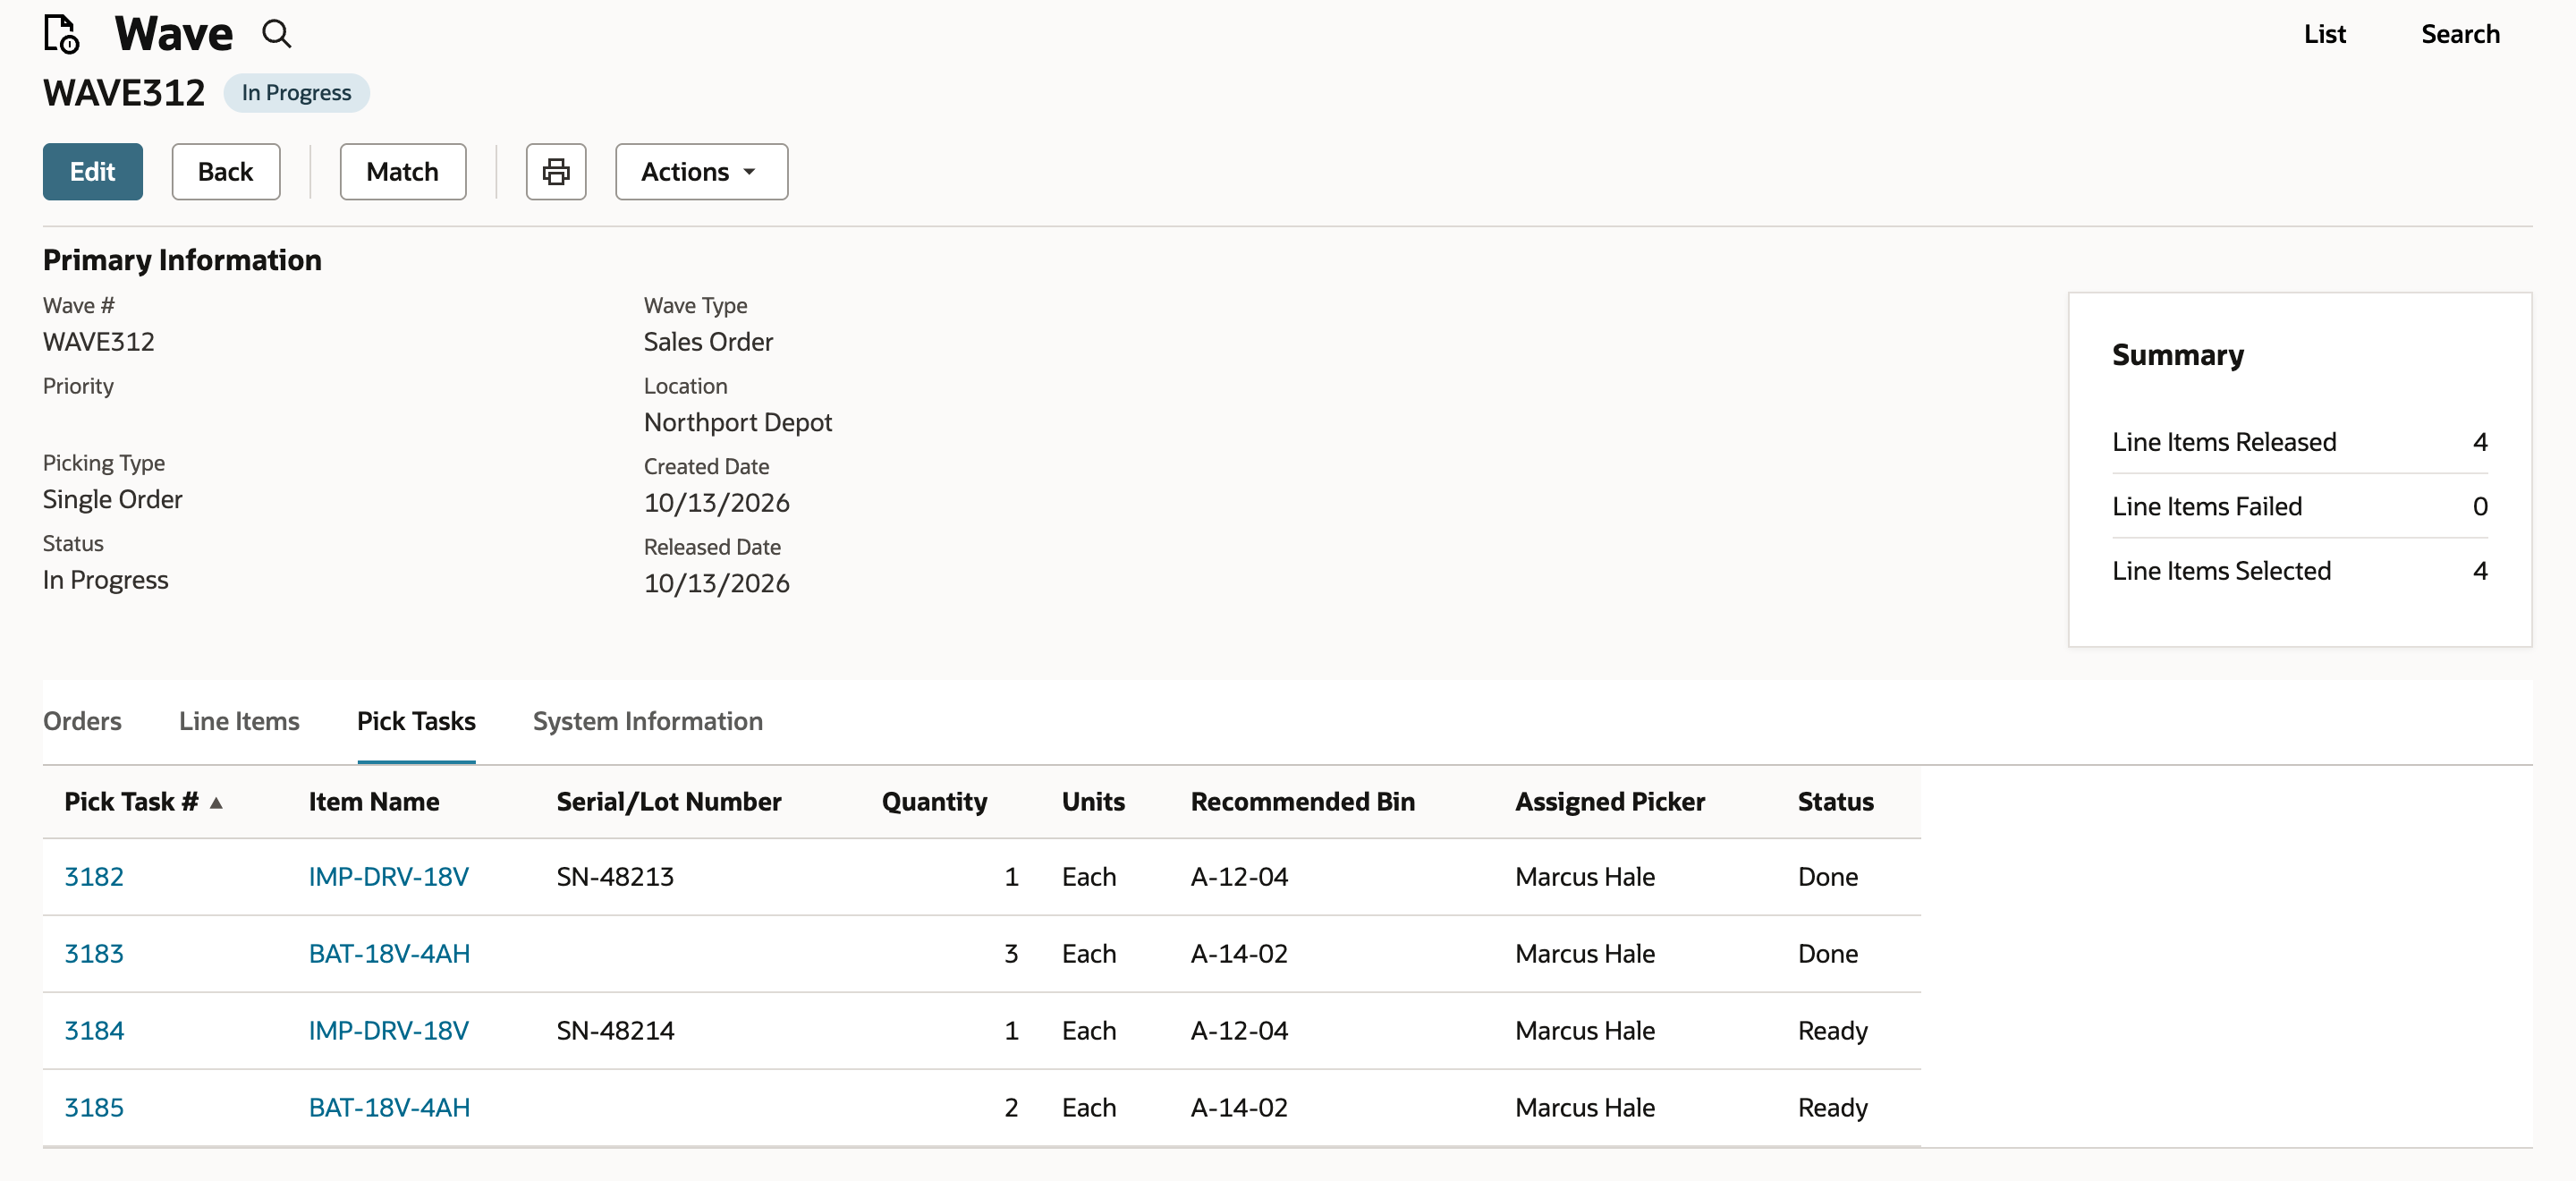Click the Edit button
The height and width of the screenshot is (1181, 2576).
(93, 172)
